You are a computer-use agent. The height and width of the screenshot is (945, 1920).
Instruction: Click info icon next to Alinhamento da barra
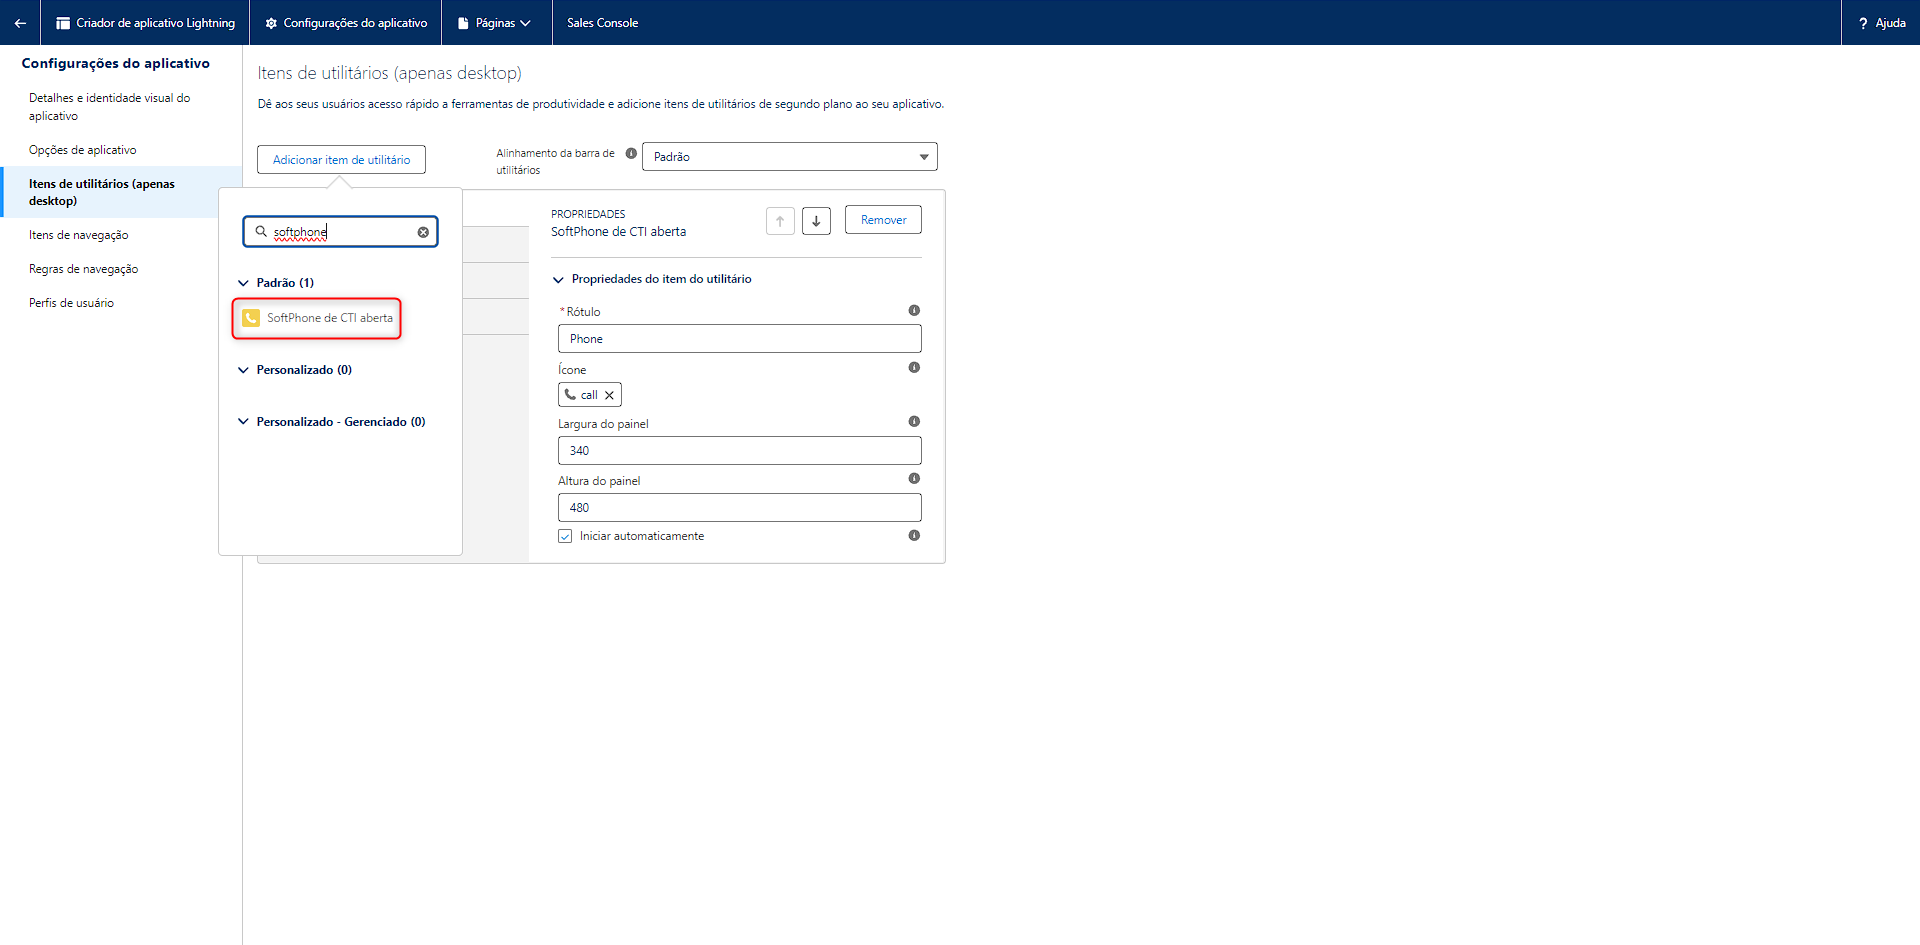[x=631, y=153]
